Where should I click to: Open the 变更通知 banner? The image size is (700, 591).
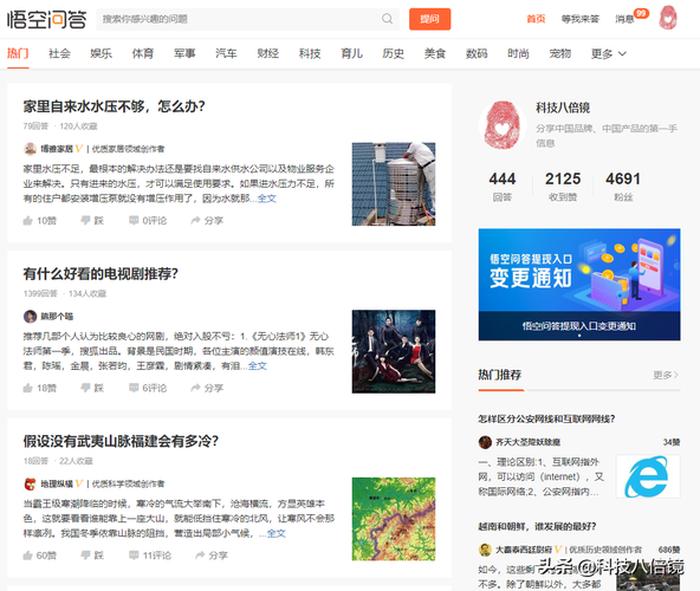579,284
